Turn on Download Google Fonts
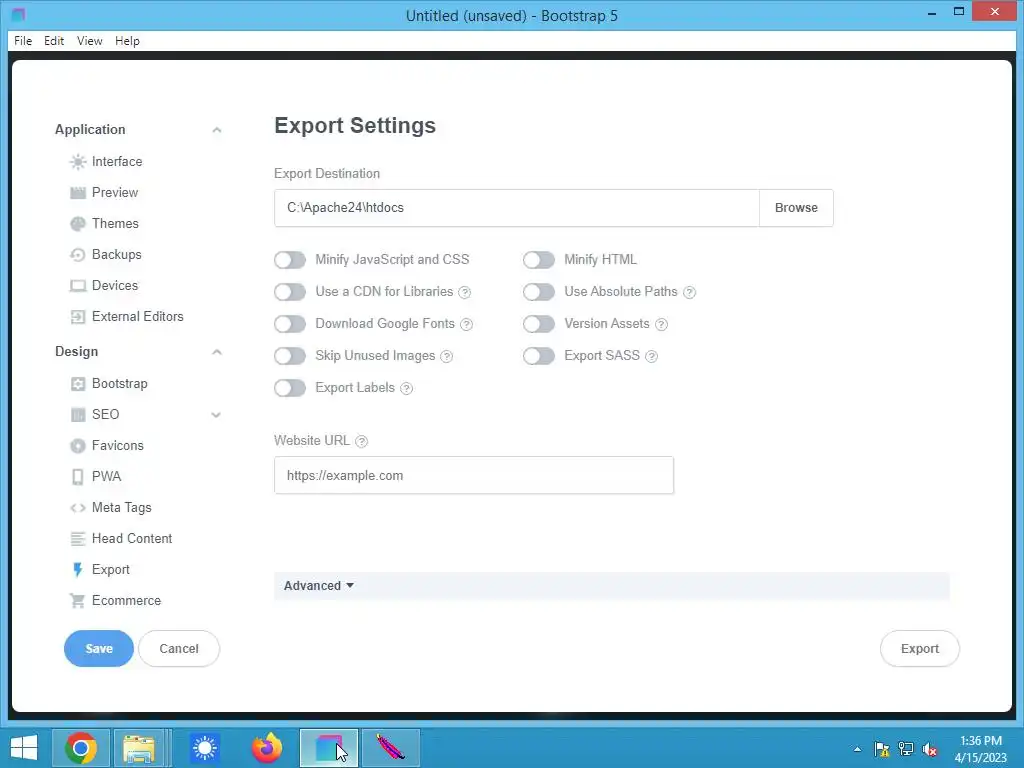The image size is (1024, 768). click(x=290, y=324)
